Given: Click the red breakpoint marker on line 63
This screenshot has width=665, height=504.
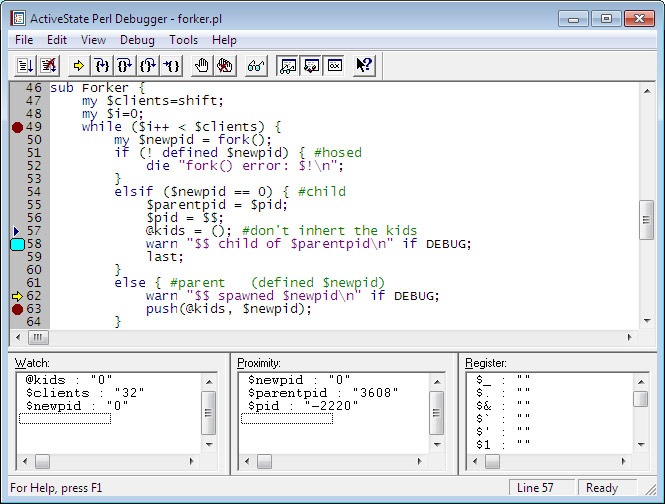Looking at the screenshot, I should [17, 309].
